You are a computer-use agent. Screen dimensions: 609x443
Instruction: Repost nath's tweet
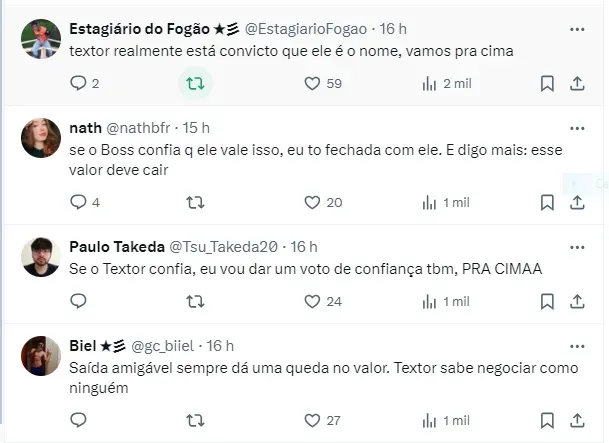point(196,202)
